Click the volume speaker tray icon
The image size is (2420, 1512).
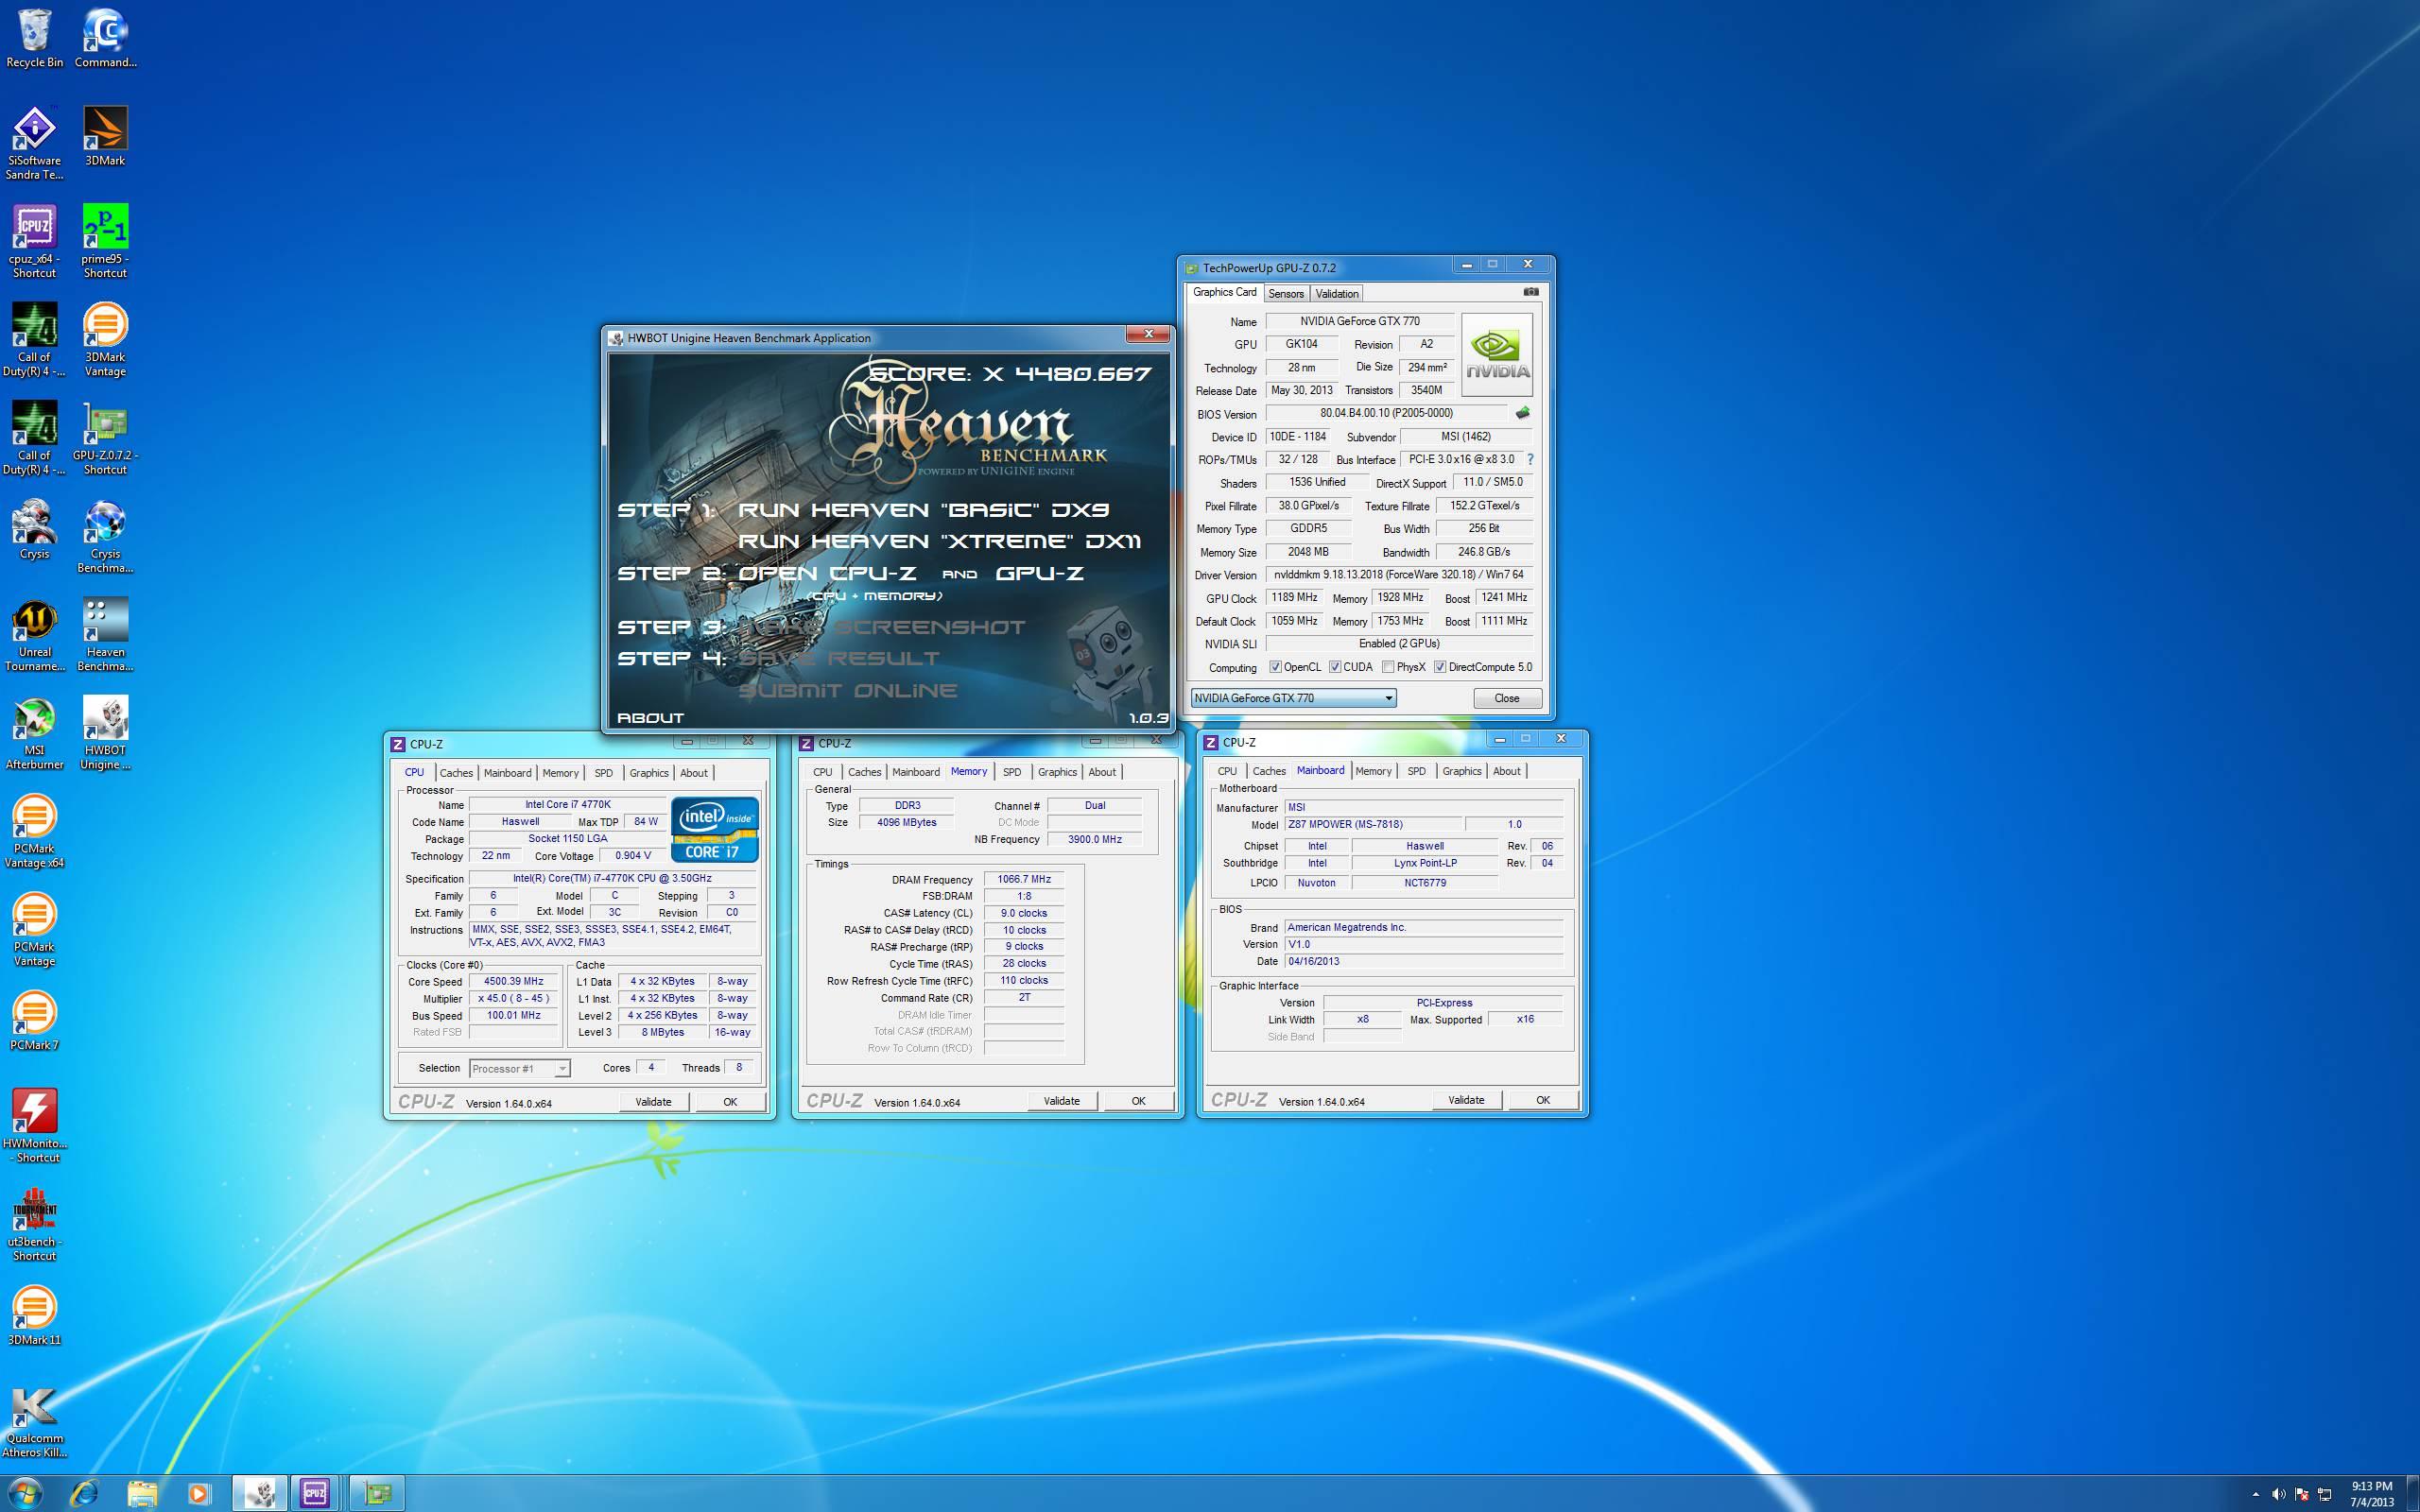click(x=2279, y=1494)
